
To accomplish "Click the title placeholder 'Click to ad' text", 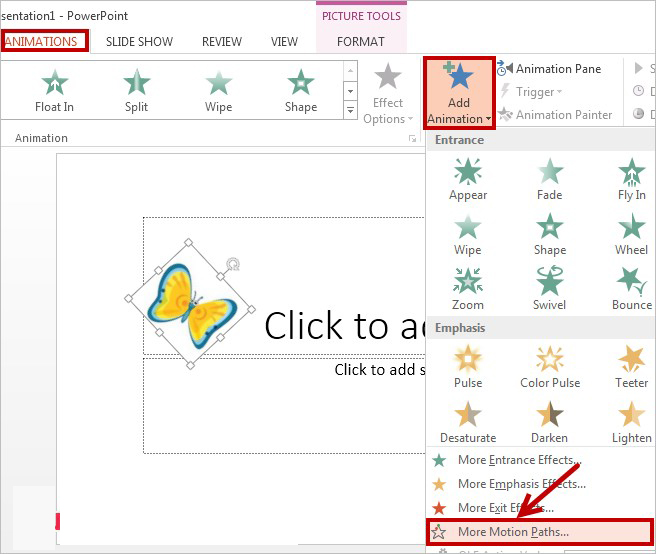I will (x=345, y=326).
